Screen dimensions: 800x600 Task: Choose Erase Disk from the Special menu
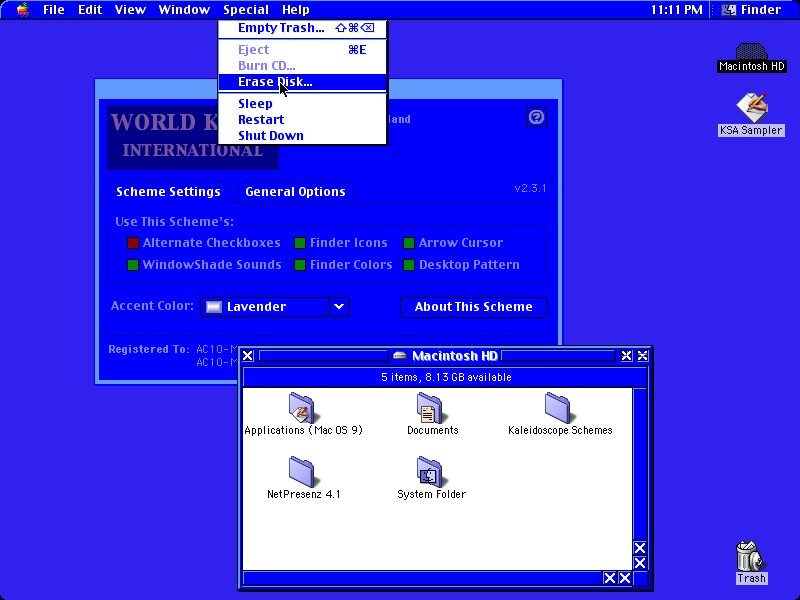click(303, 82)
